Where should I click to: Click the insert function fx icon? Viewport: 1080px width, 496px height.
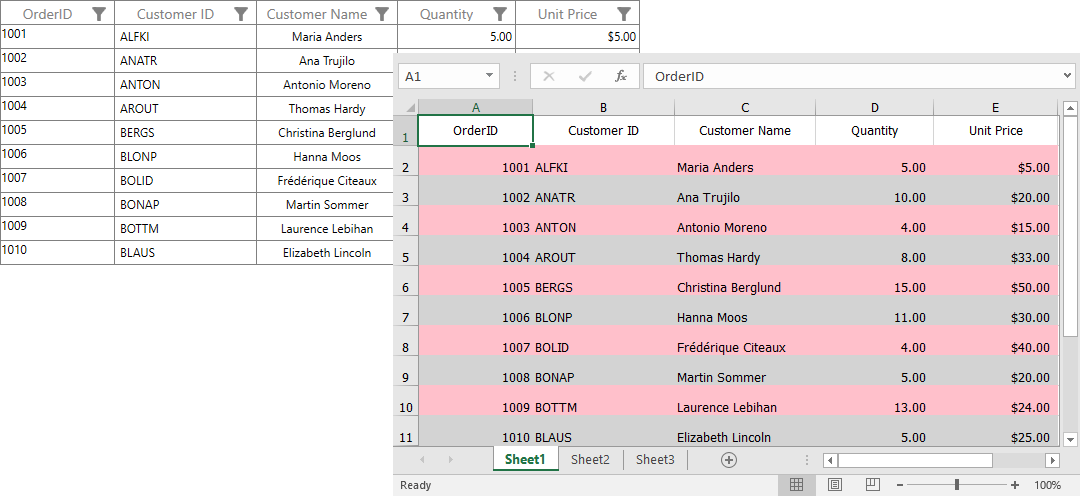[x=620, y=76]
